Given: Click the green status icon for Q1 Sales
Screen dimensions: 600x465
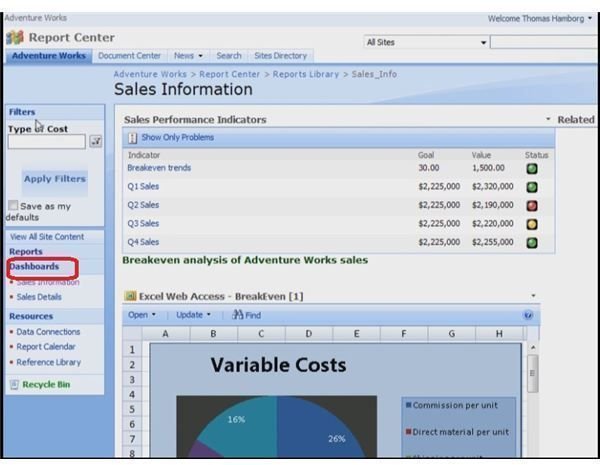Looking at the screenshot, I should coord(532,187).
